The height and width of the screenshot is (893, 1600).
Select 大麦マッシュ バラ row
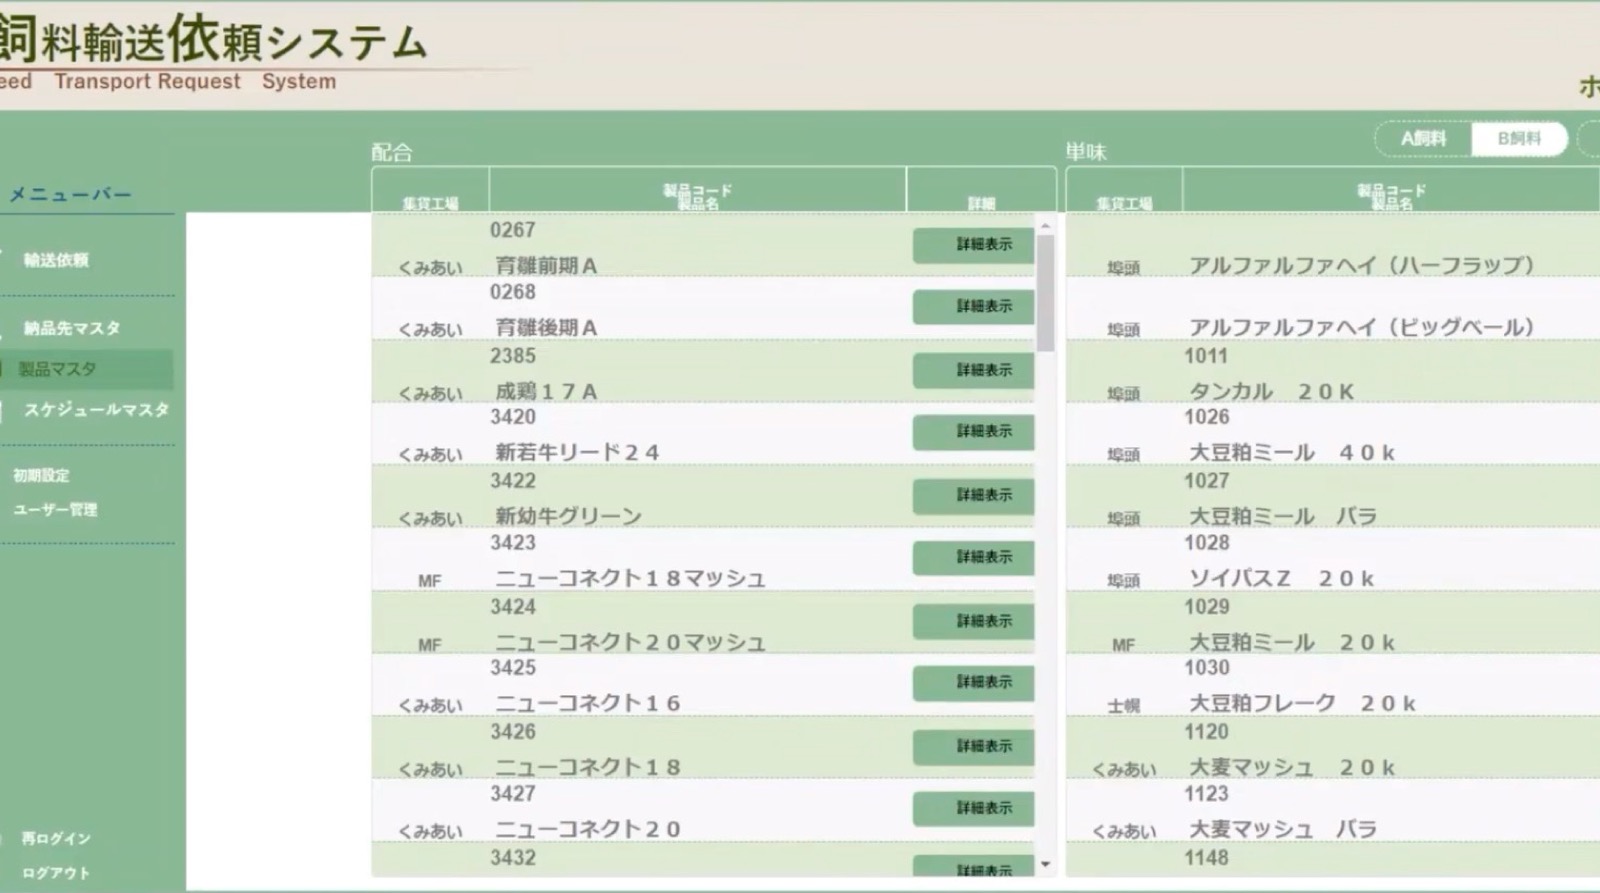pyautogui.click(x=1333, y=810)
